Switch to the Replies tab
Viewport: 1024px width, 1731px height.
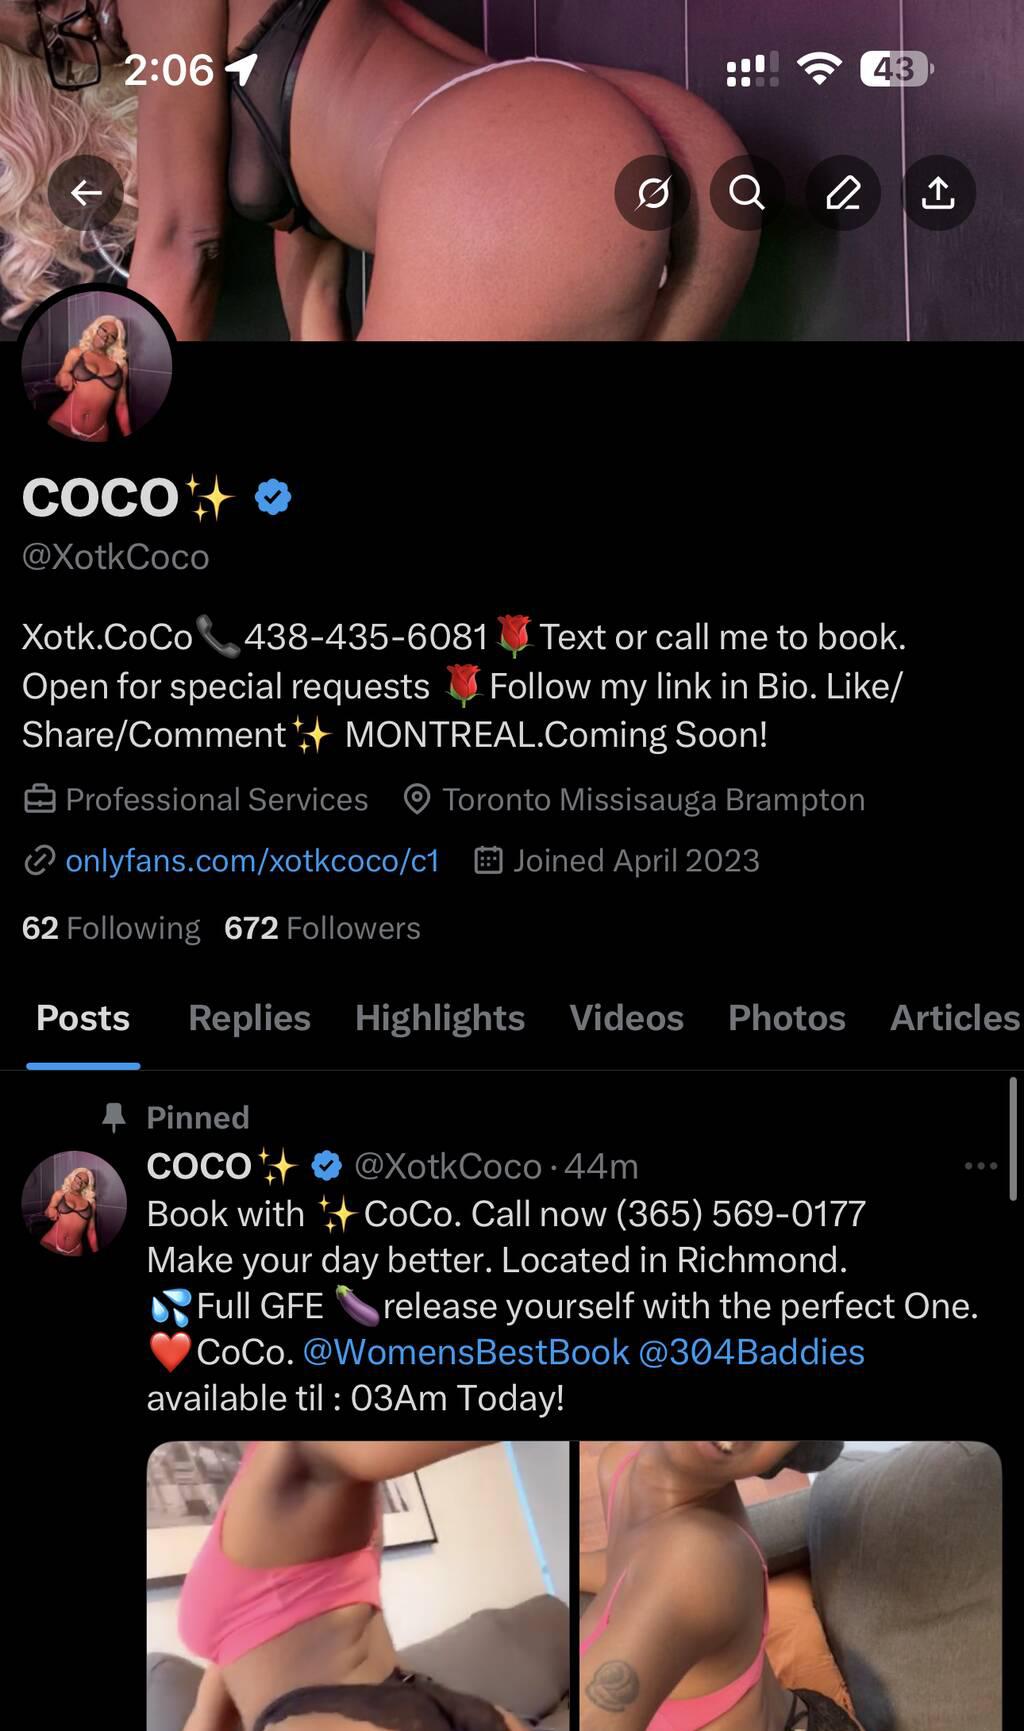point(249,1018)
